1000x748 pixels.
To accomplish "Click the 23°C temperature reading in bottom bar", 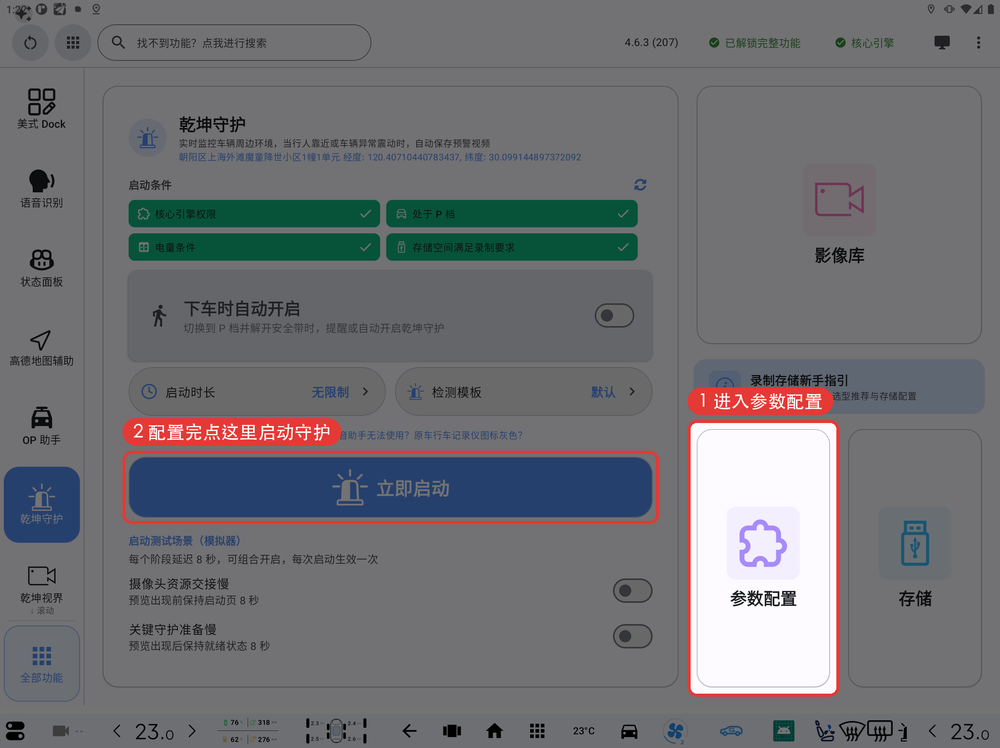I will pyautogui.click(x=583, y=731).
